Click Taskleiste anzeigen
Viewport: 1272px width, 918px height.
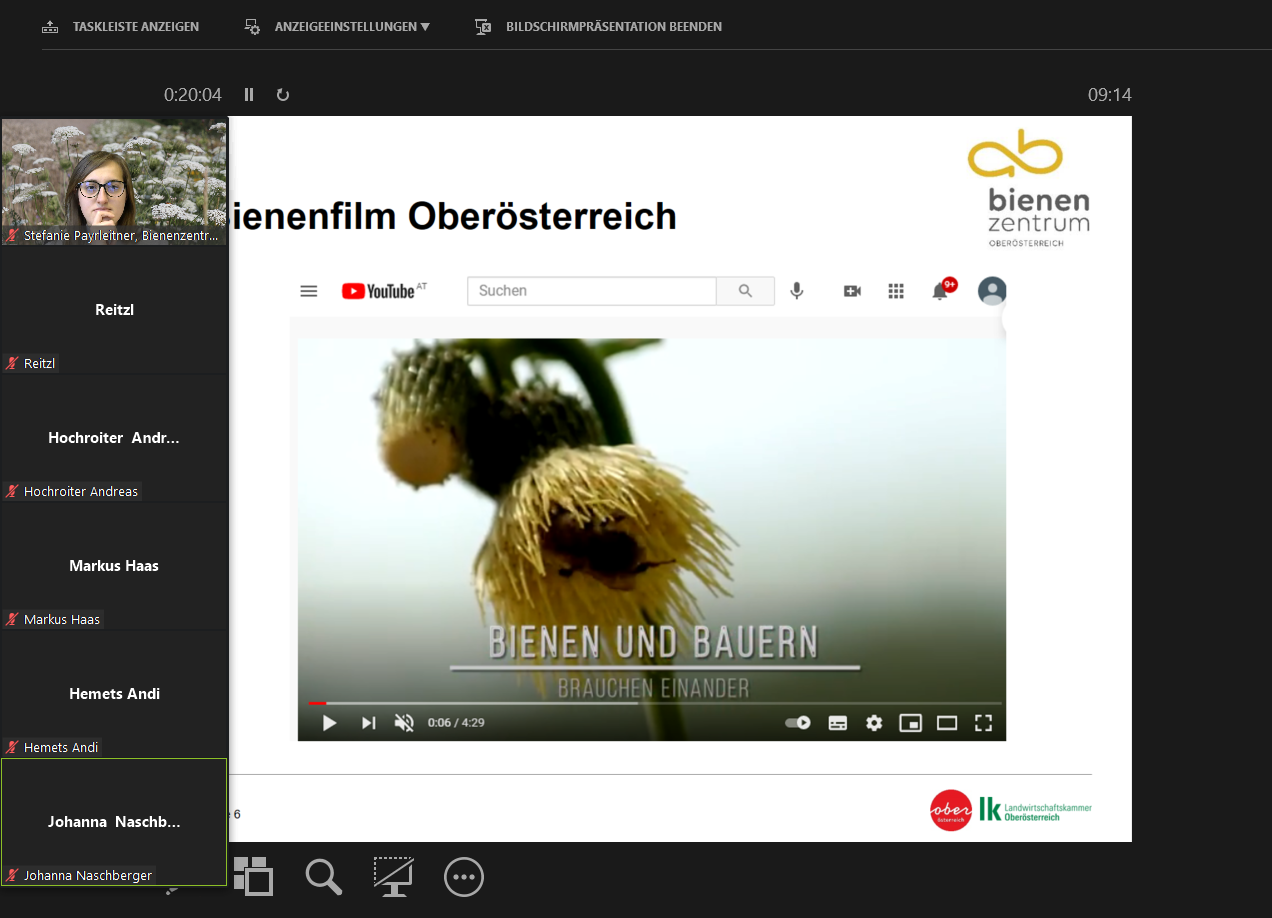tap(120, 26)
